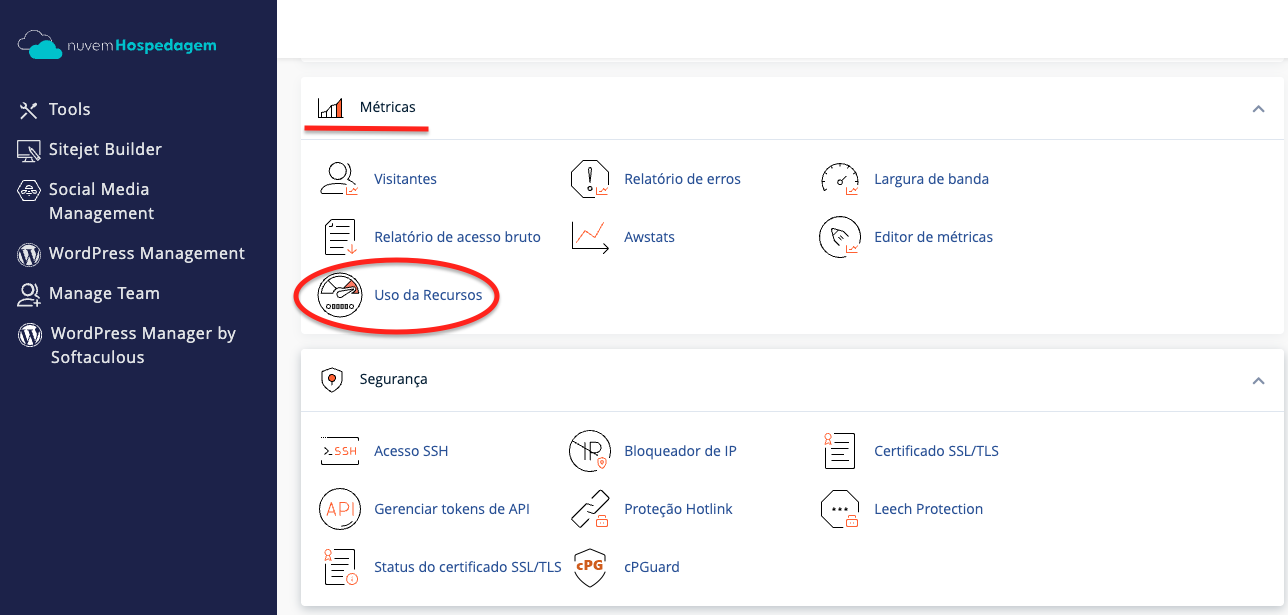Open WordPress Management from the sidebar
Viewport: 1288px width, 615px height.
[146, 253]
